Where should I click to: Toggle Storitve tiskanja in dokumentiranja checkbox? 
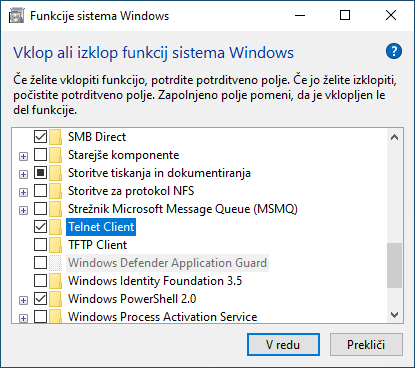pos(40,173)
